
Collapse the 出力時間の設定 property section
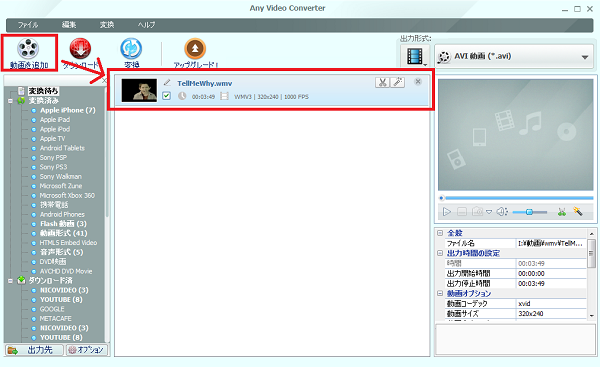440,253
